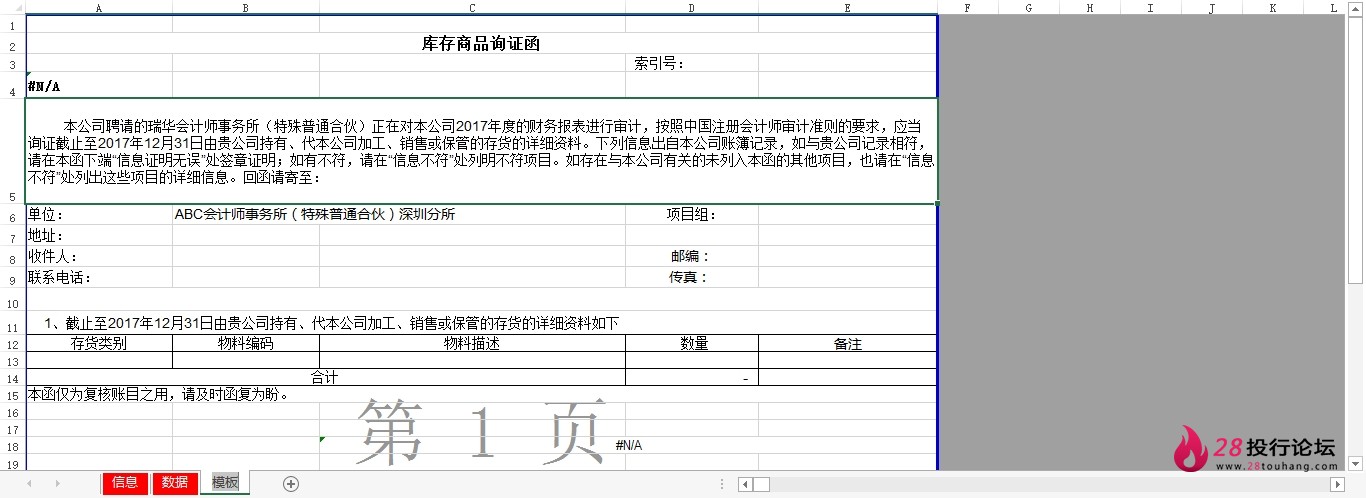Click the vertical scrollbar down arrow
The height and width of the screenshot is (498, 1366).
[x=1356, y=464]
